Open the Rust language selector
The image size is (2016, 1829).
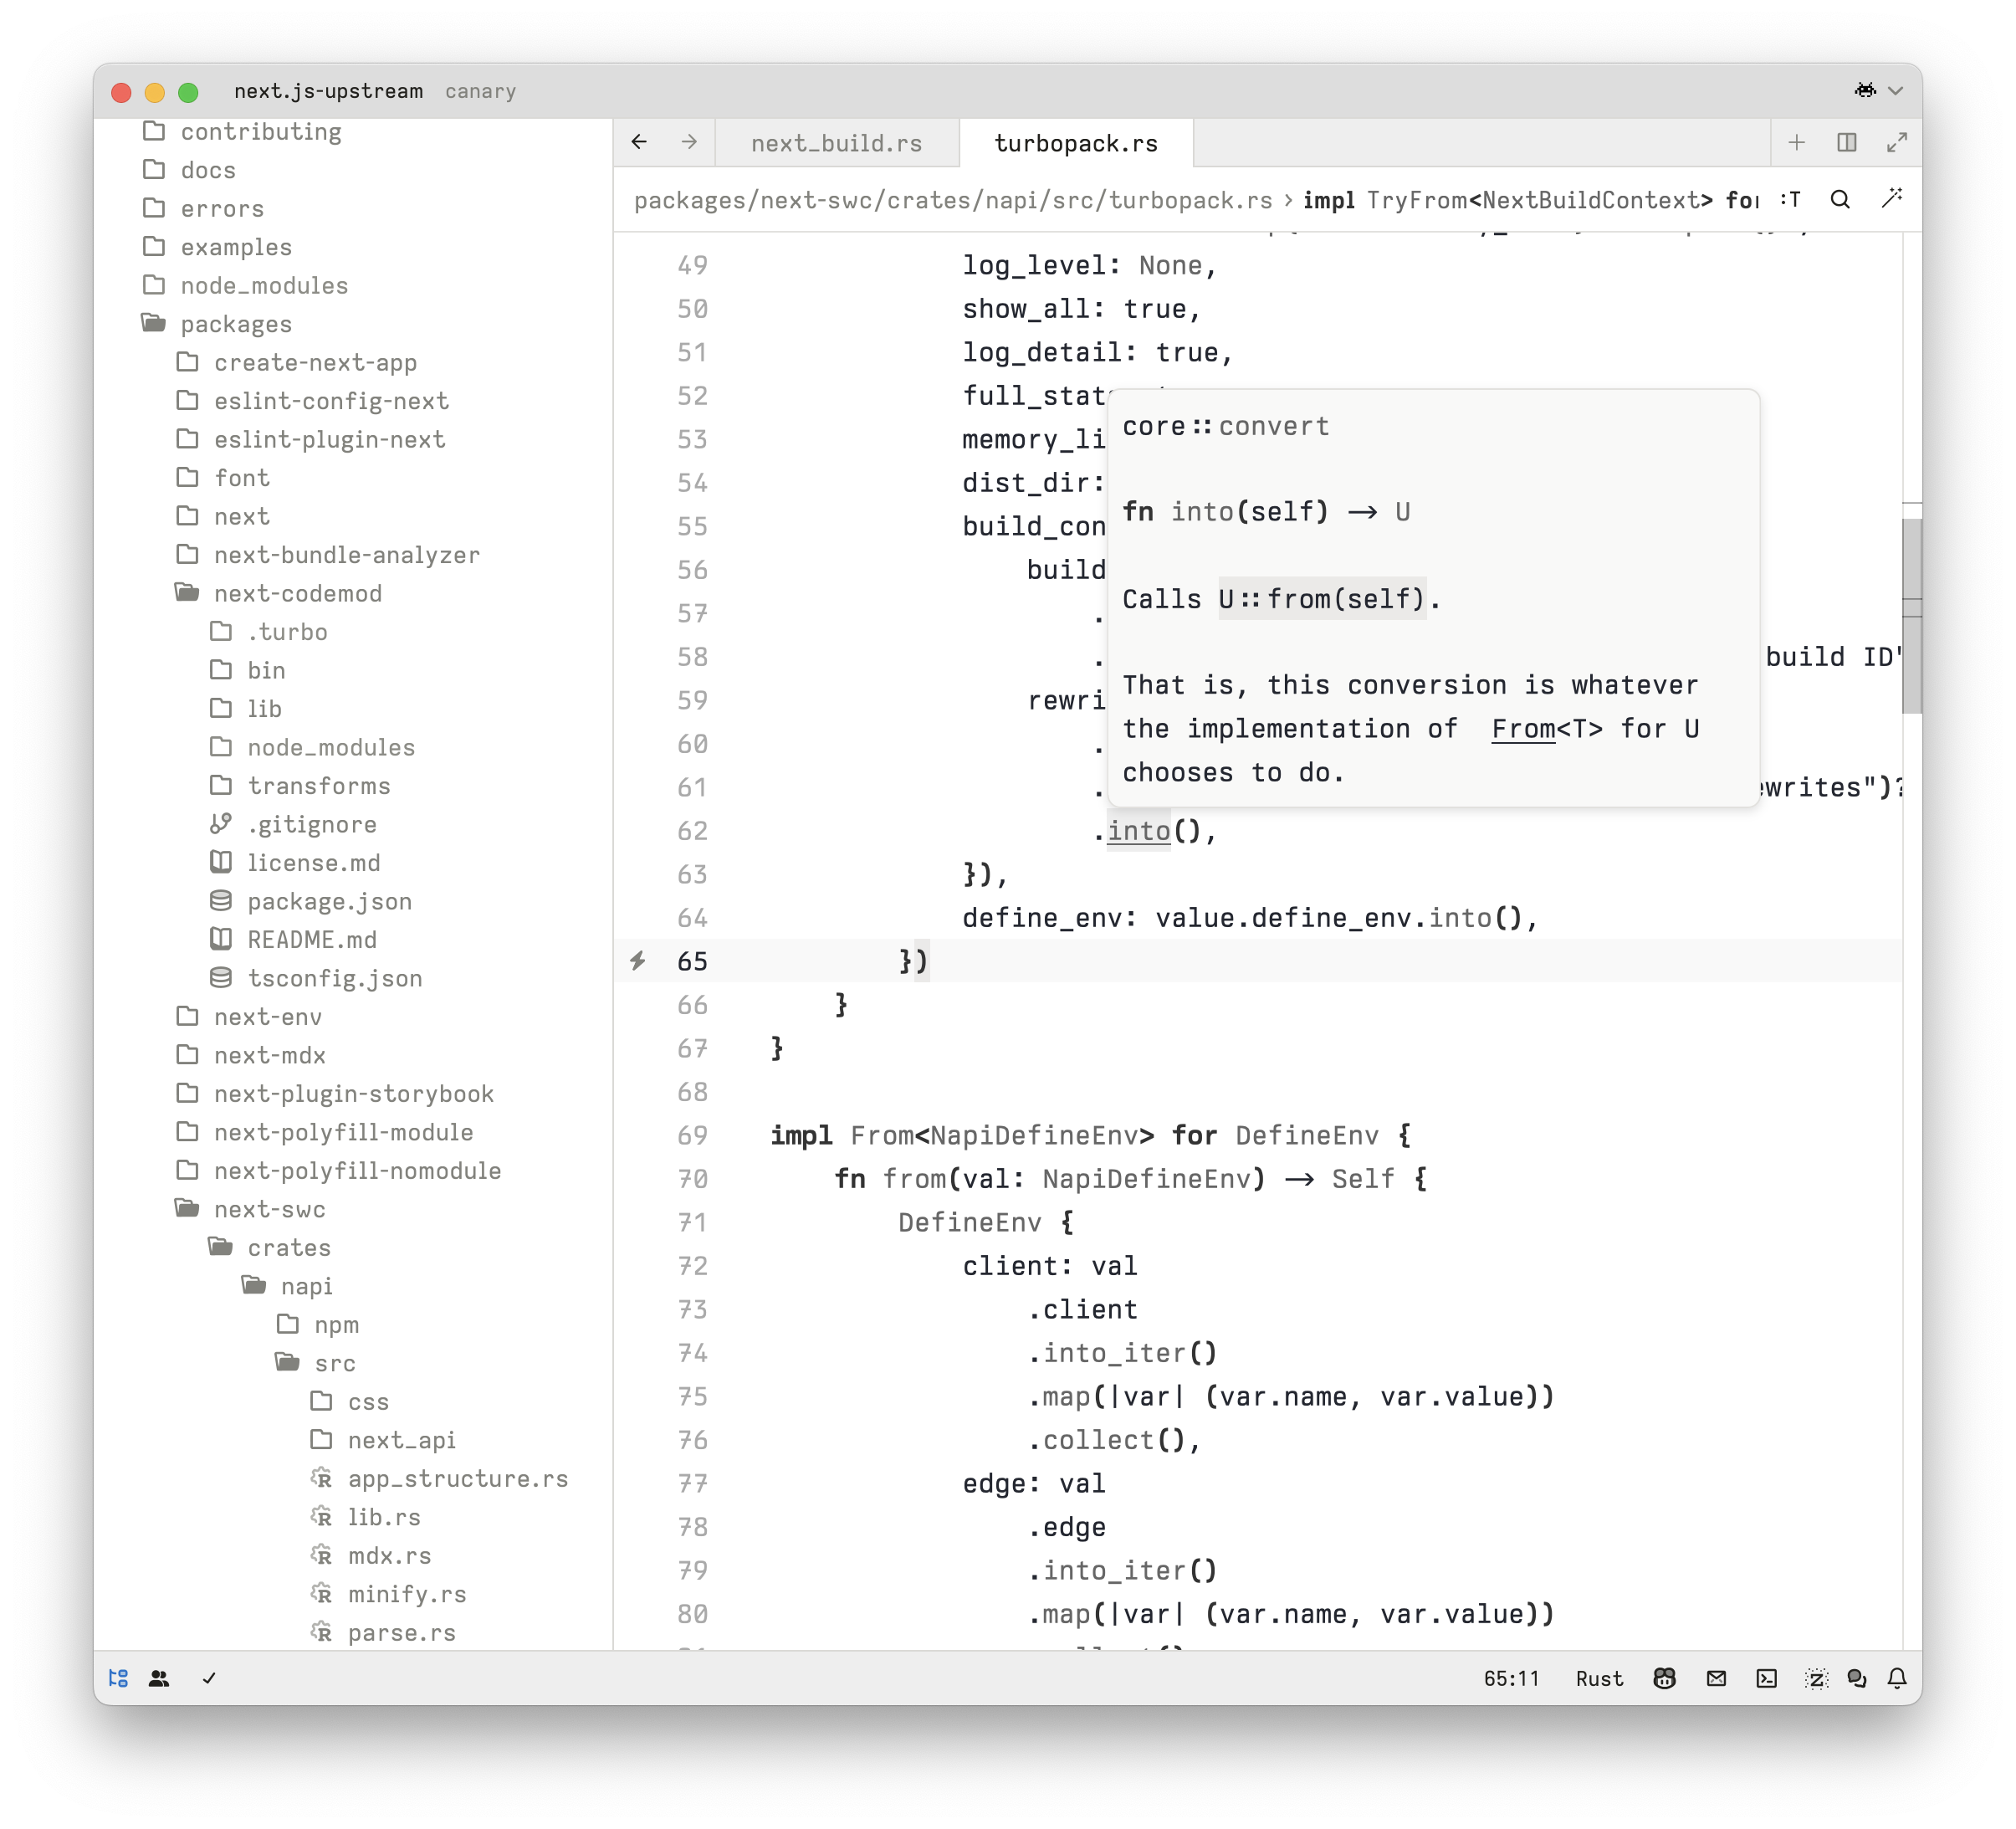pos(1598,1678)
